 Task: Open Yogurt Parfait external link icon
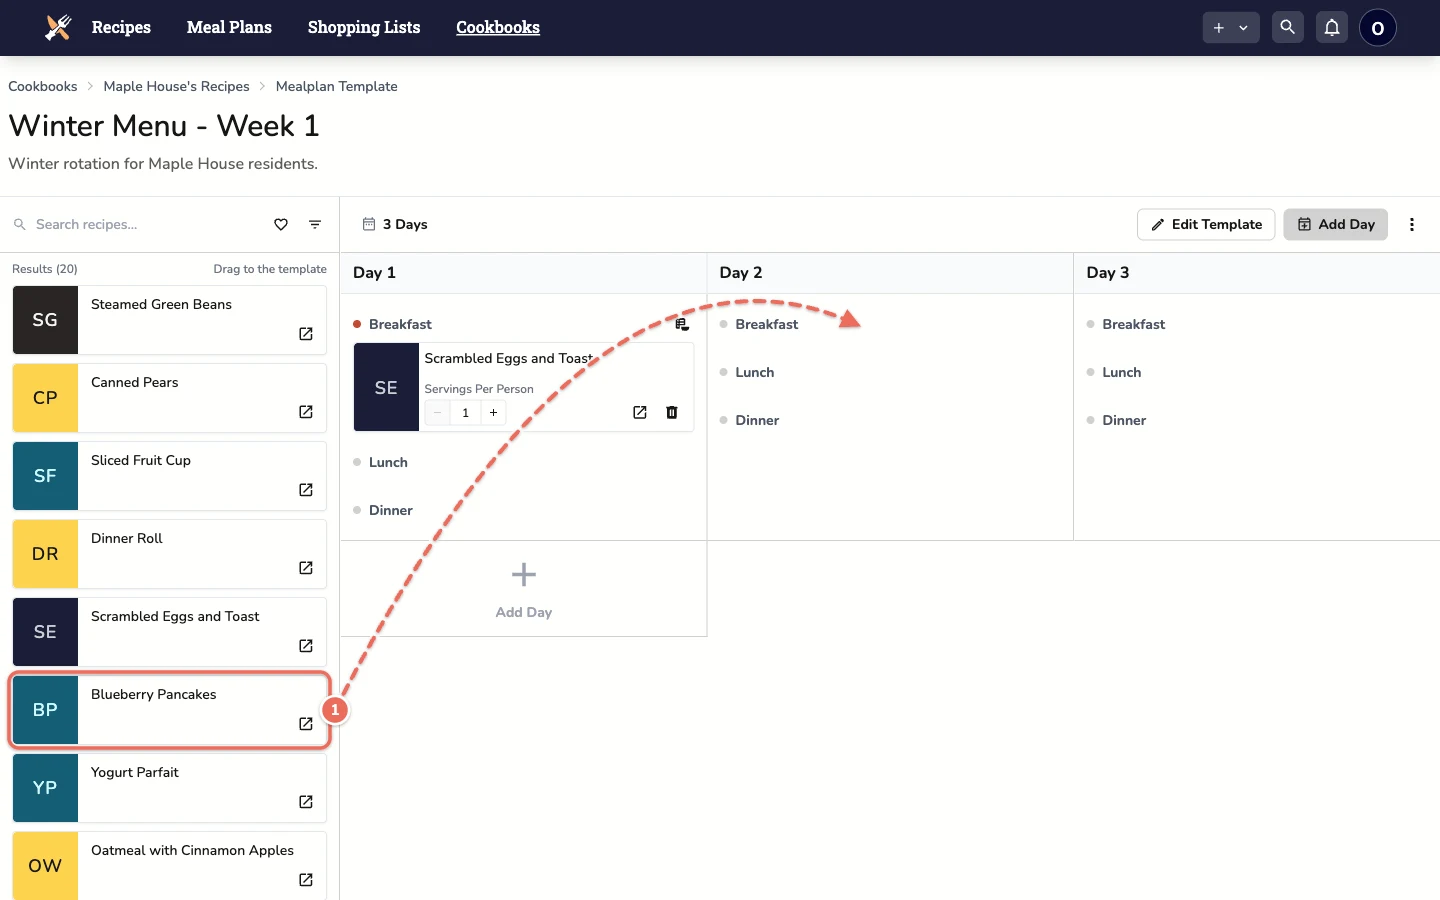click(306, 802)
